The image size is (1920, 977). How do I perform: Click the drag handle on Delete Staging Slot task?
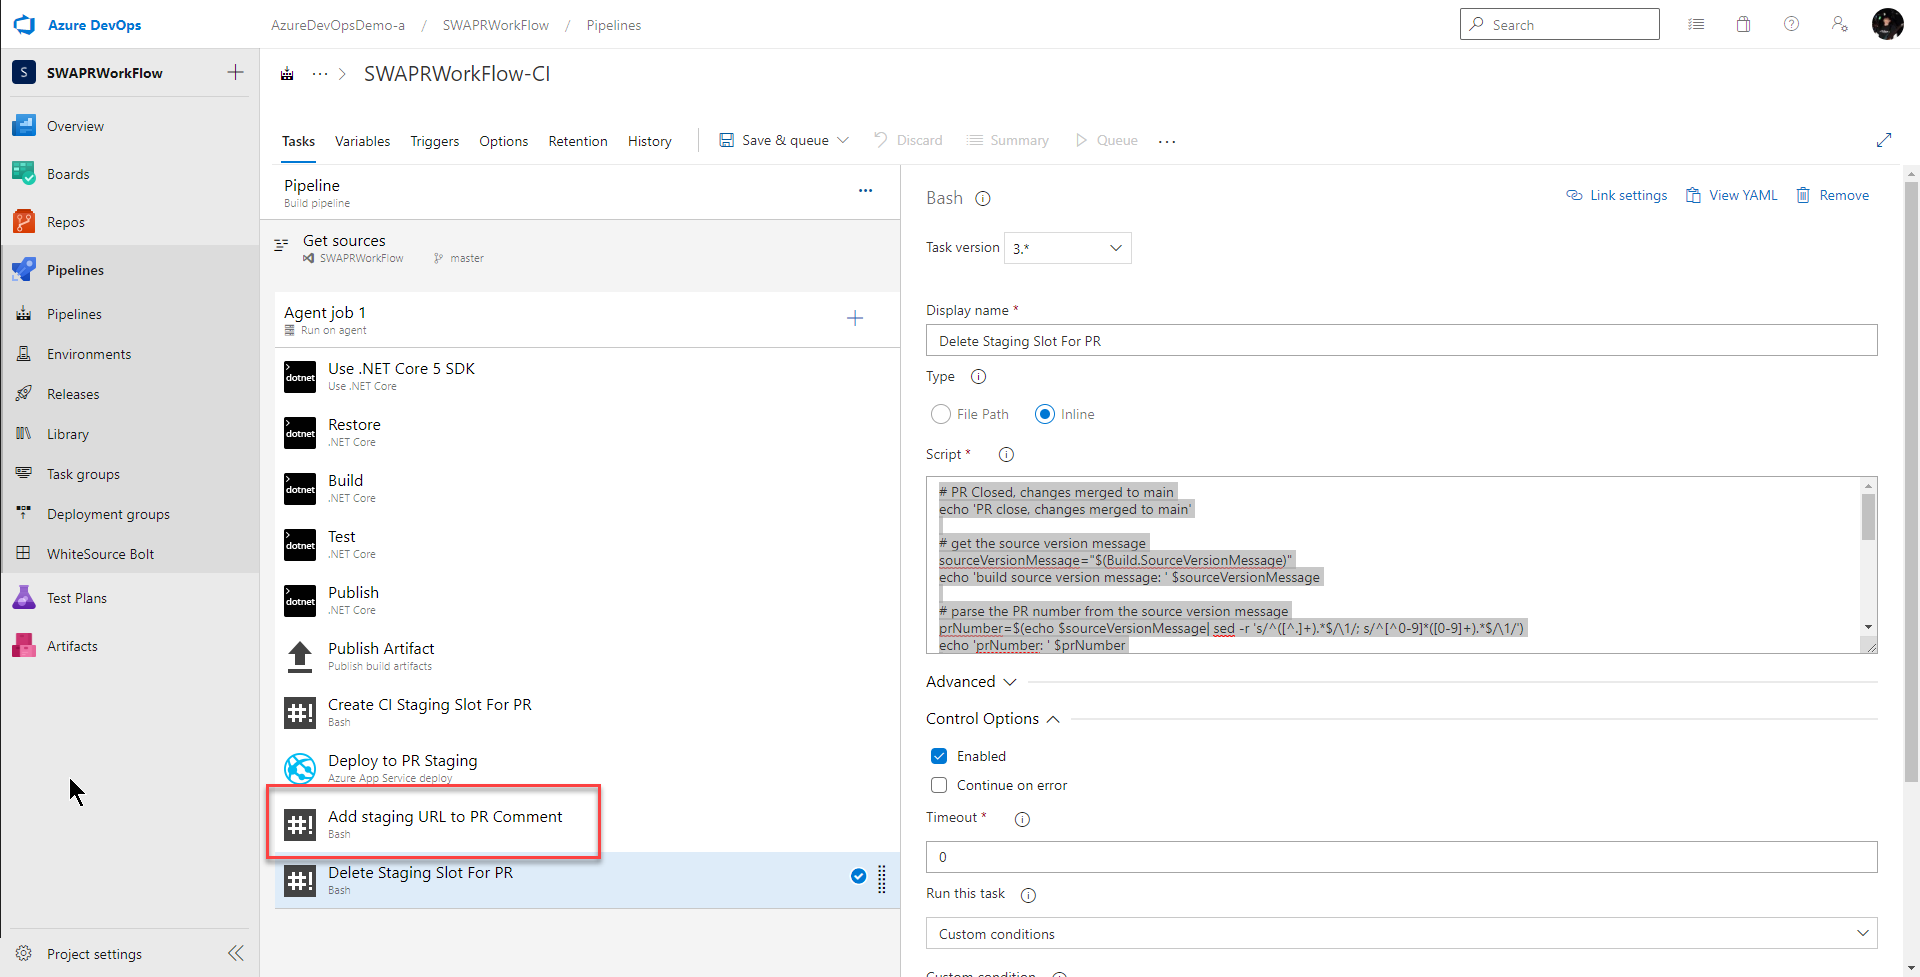point(882,879)
